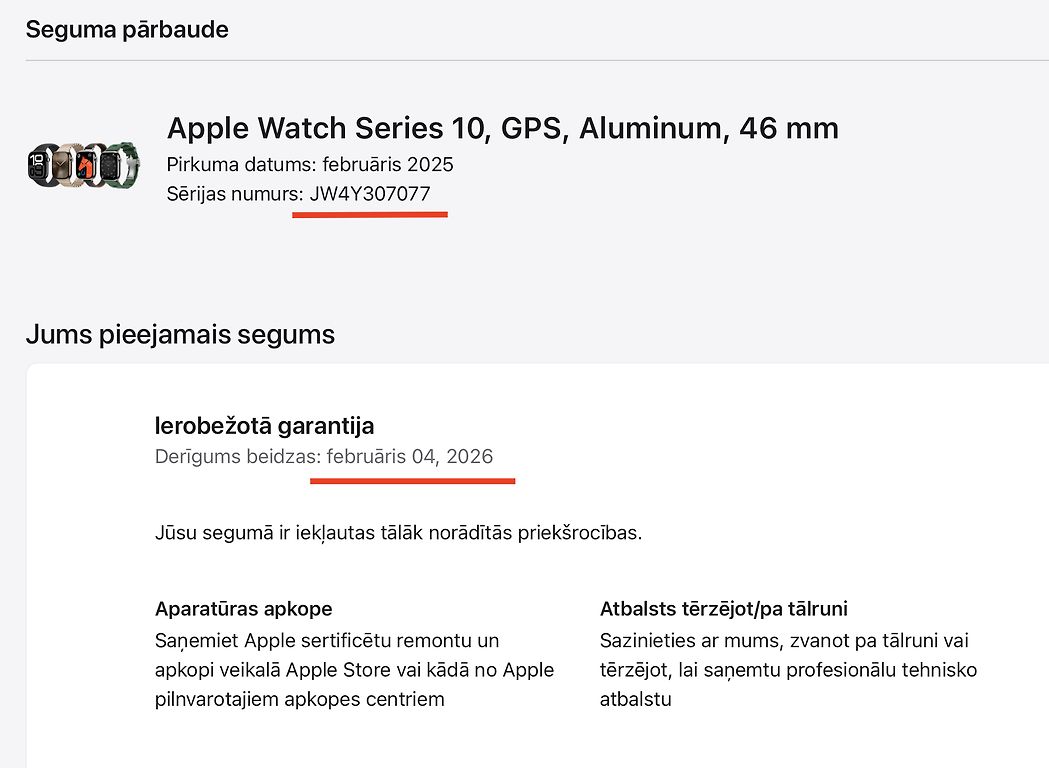The width and height of the screenshot is (1049, 768).
Task: Click the Sērijas numurs label
Action: (x=235, y=193)
